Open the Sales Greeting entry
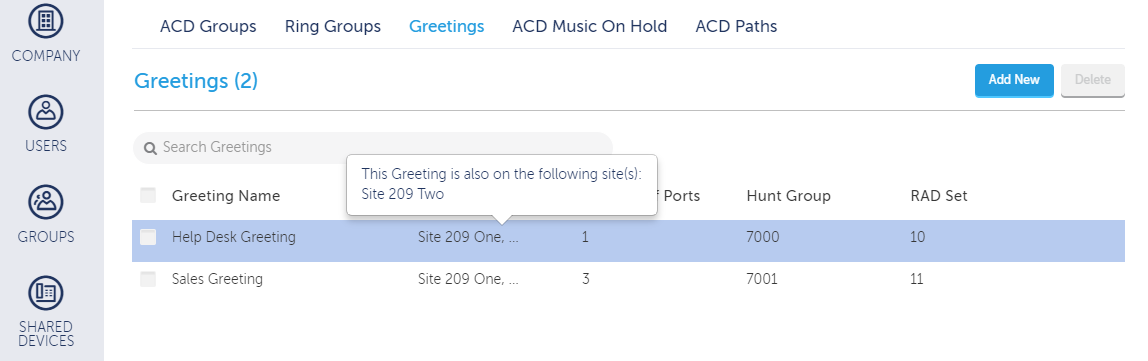 [217, 278]
